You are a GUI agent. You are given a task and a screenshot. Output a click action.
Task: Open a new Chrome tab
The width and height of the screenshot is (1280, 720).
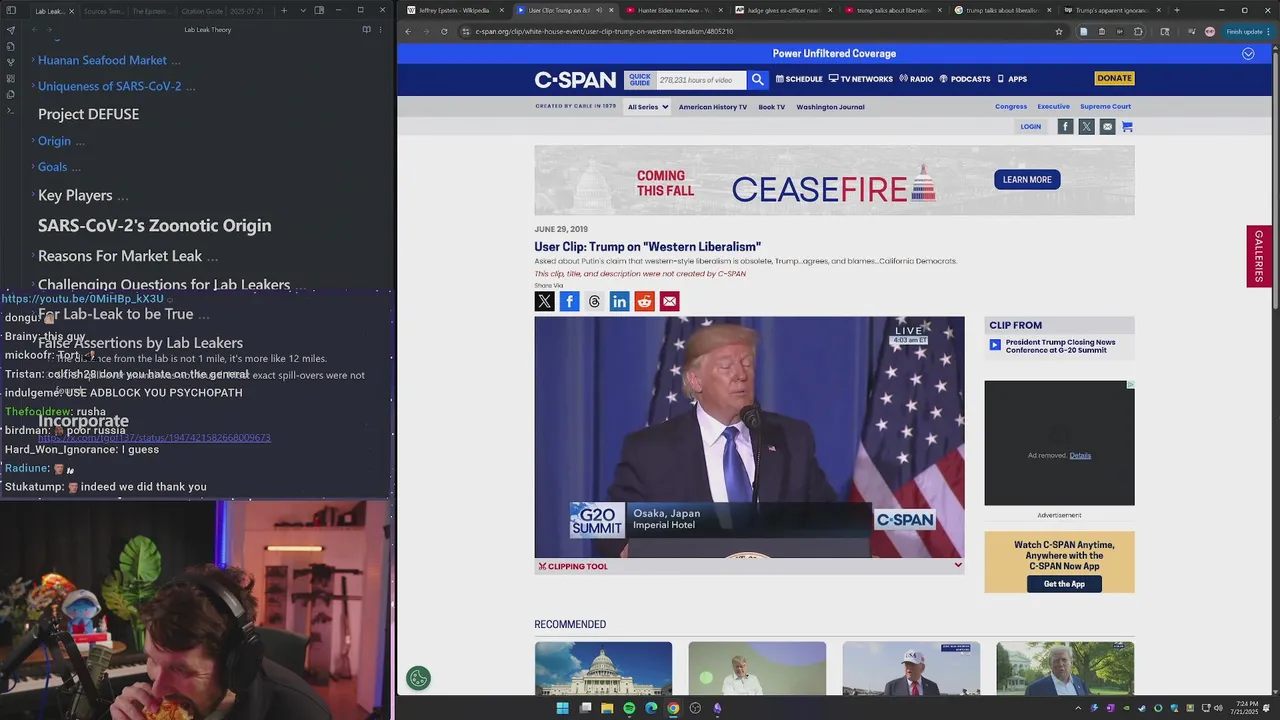pyautogui.click(x=1176, y=10)
